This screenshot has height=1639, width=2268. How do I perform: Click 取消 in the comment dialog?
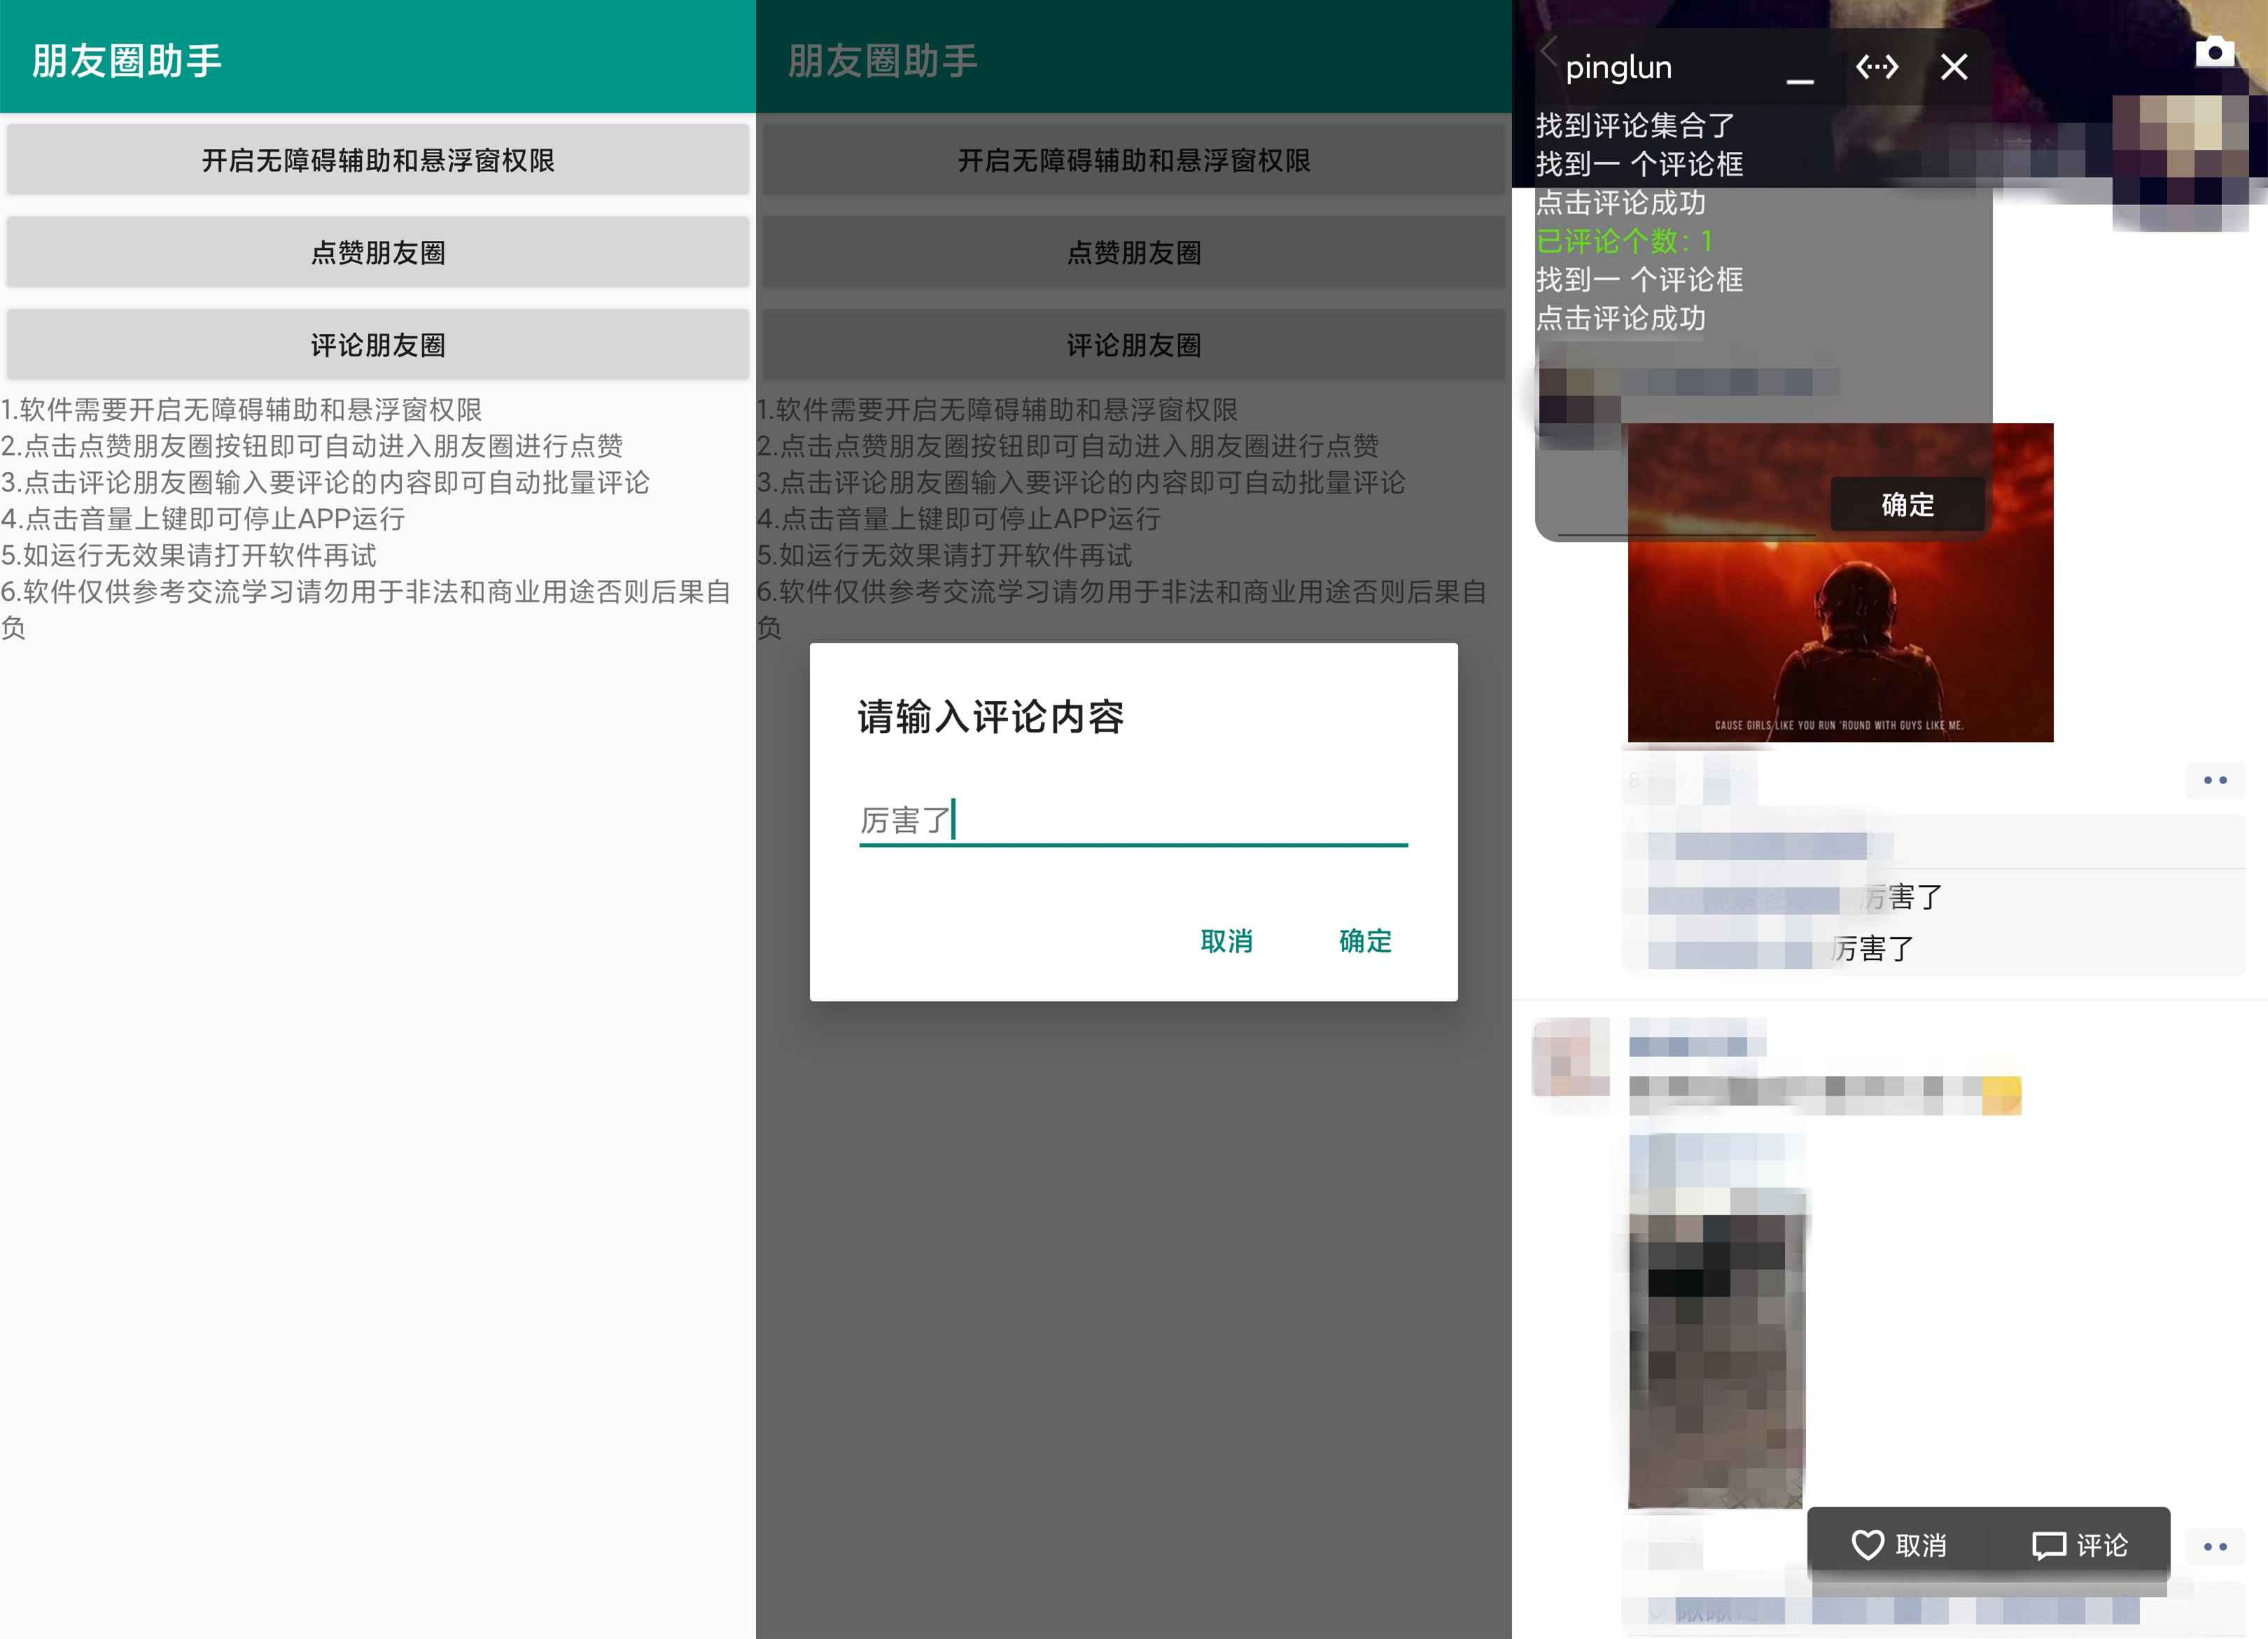[1226, 941]
